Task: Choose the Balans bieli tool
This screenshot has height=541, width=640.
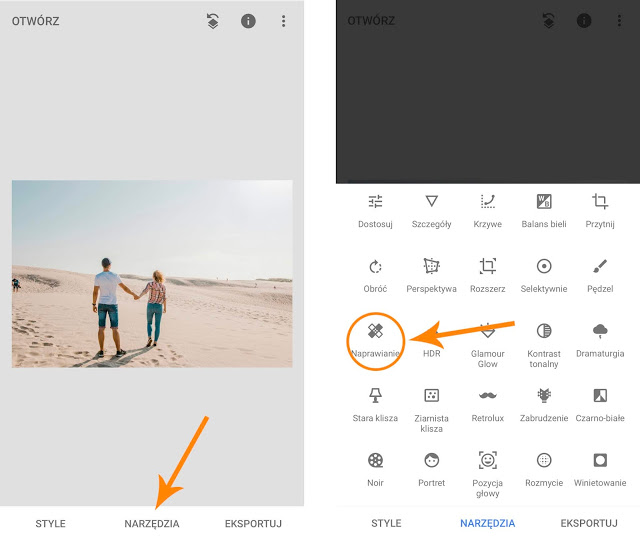Action: [x=544, y=211]
